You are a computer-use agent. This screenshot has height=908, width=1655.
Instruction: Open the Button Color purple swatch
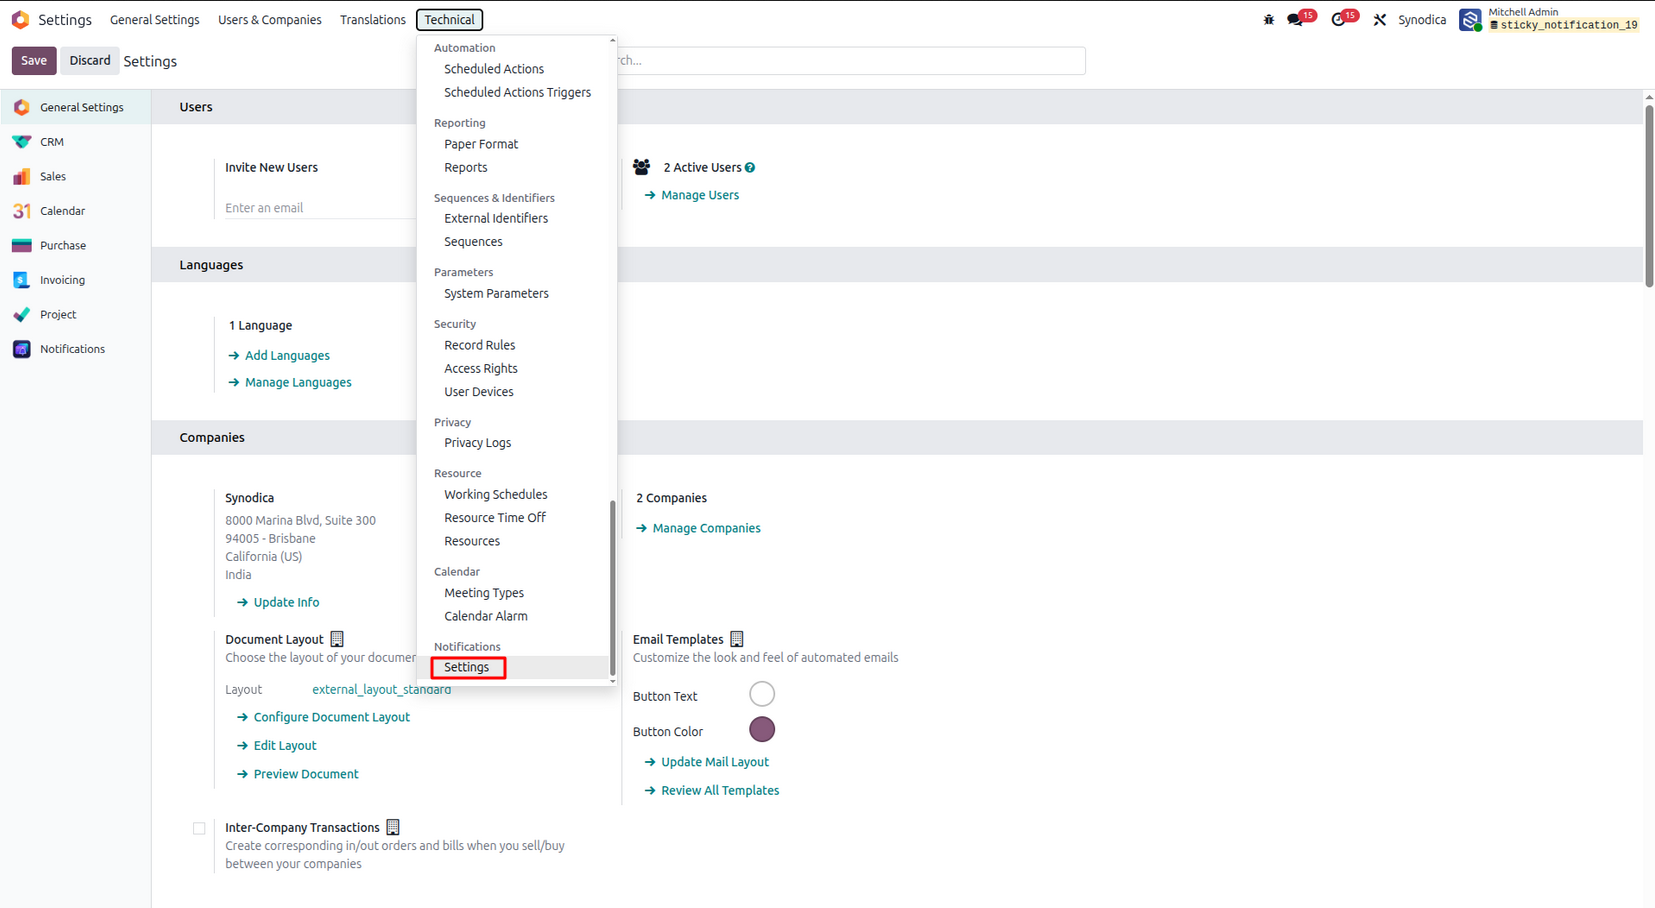762,730
